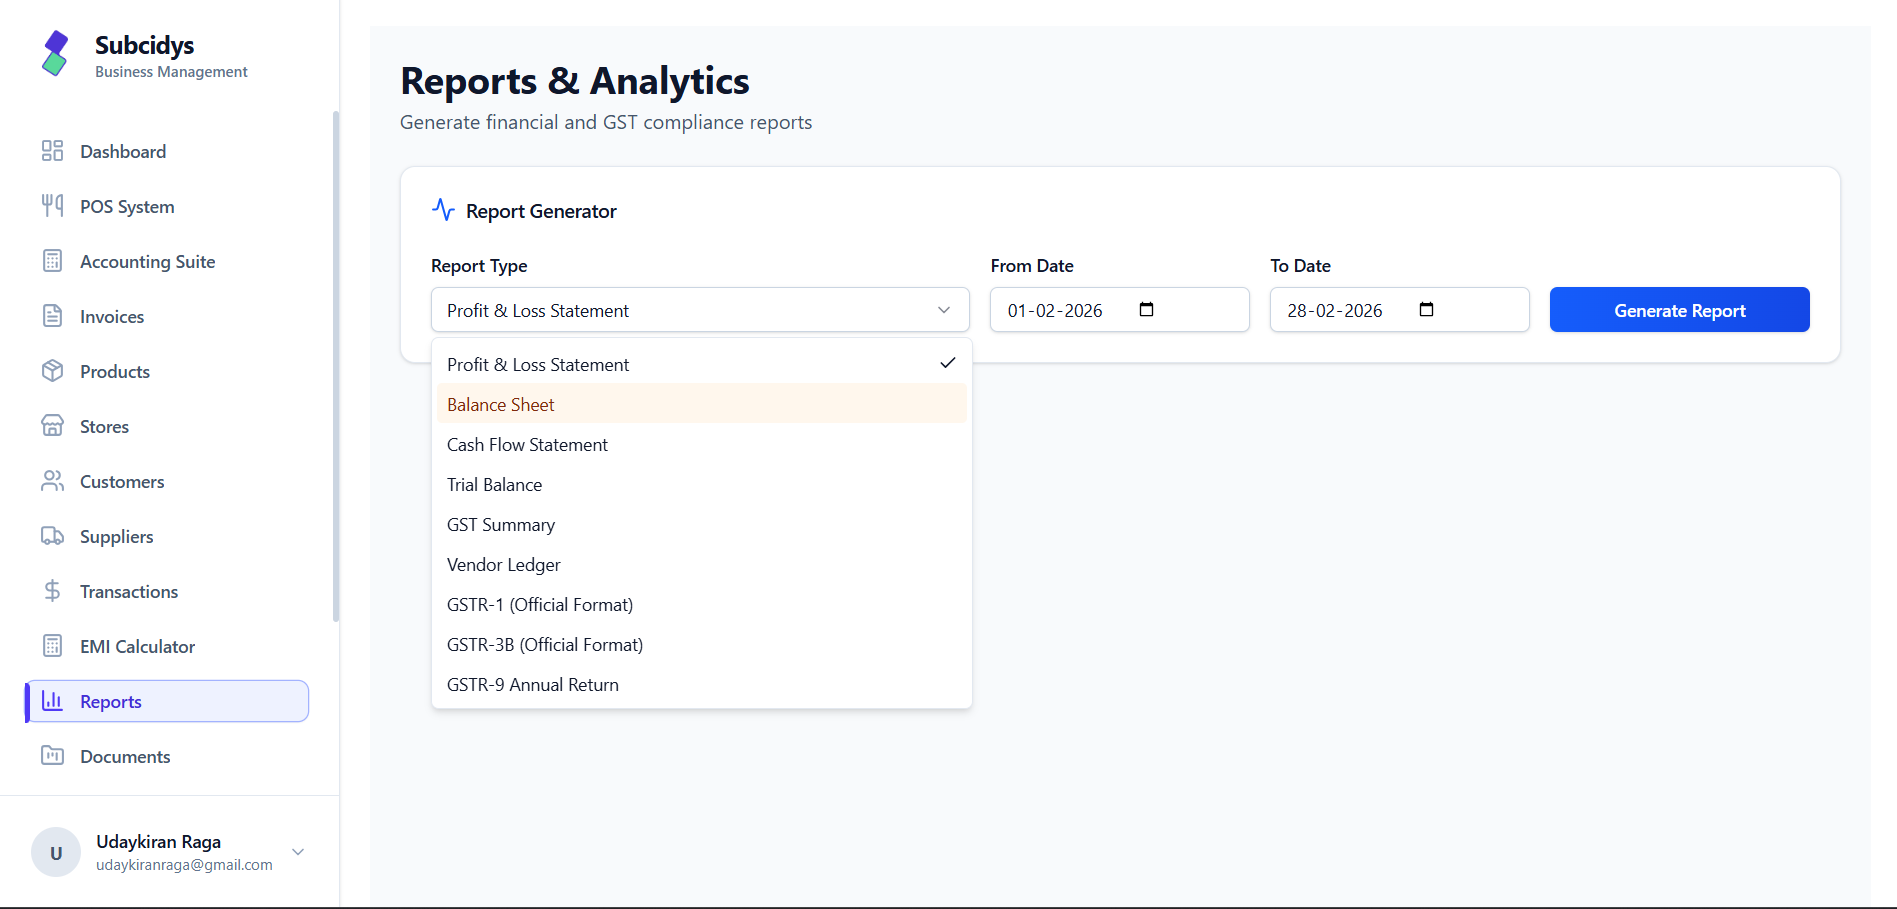Open the From Date calendar picker icon

point(1147,310)
